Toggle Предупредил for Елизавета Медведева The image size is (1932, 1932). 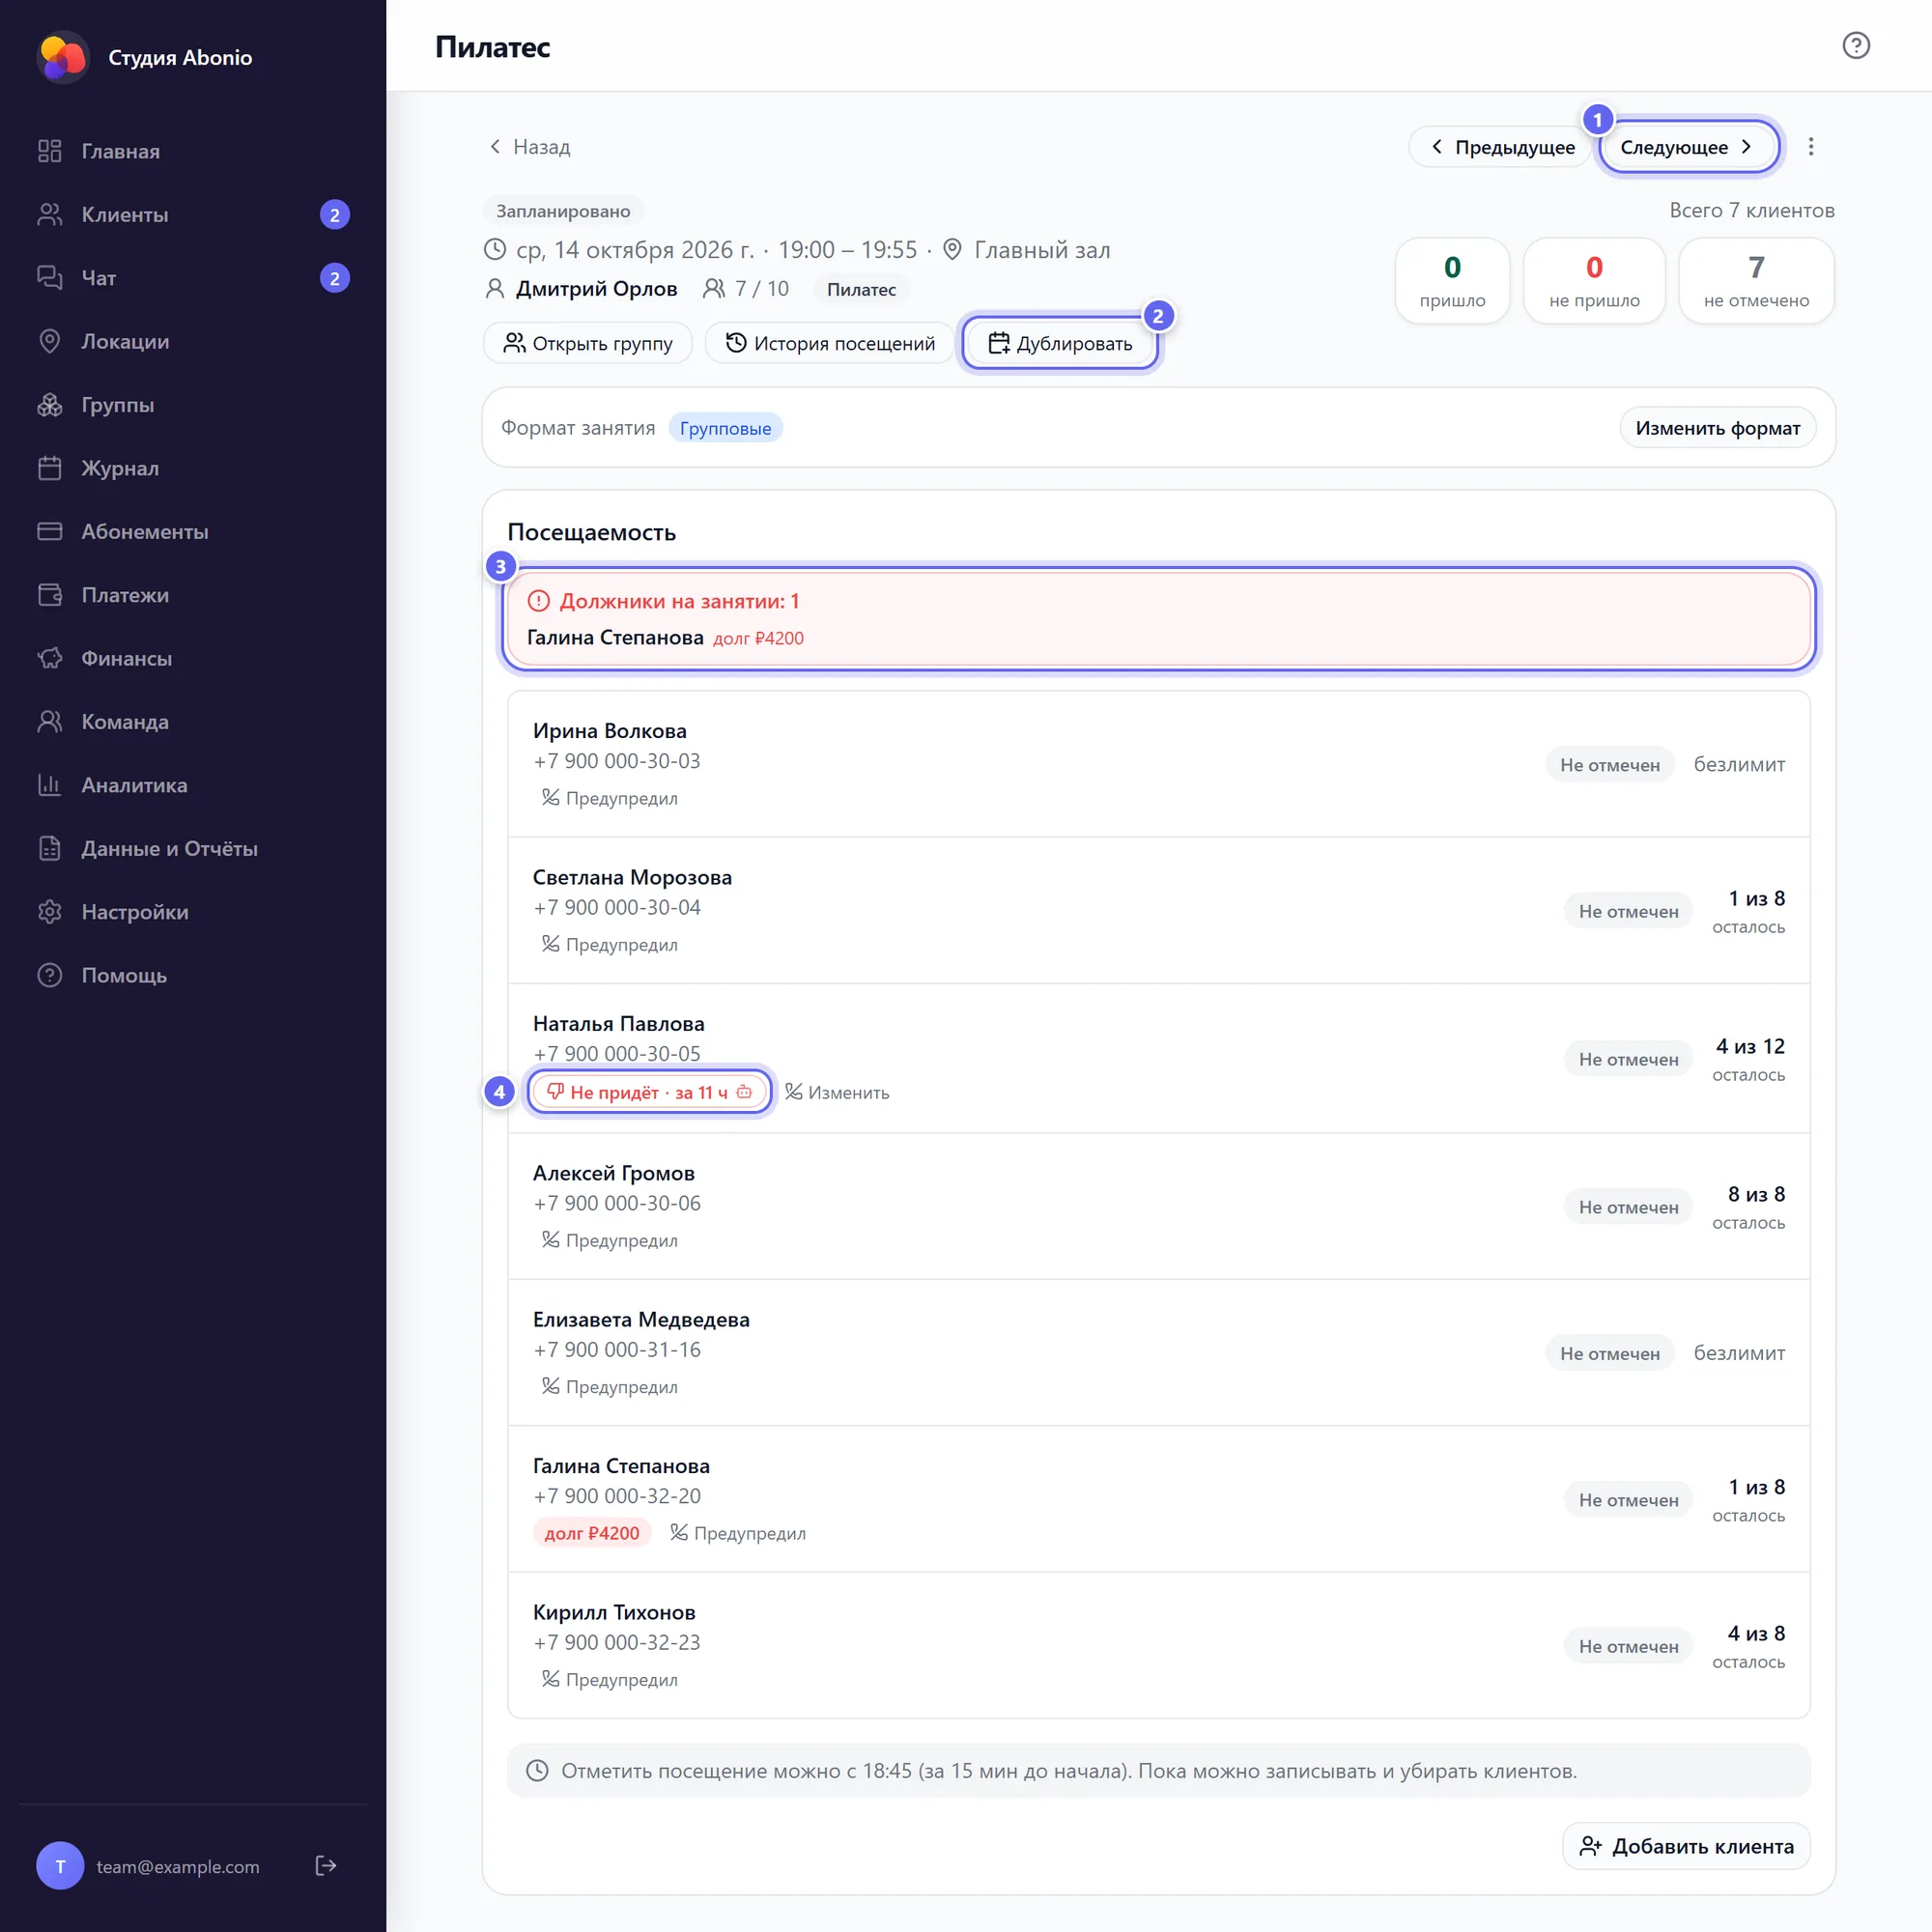click(609, 1386)
